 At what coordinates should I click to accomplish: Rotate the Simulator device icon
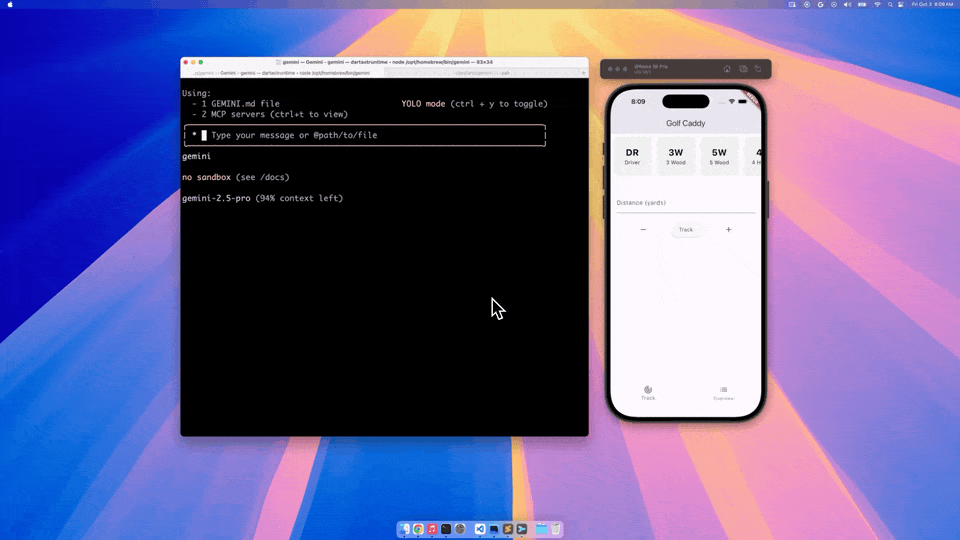coord(758,69)
